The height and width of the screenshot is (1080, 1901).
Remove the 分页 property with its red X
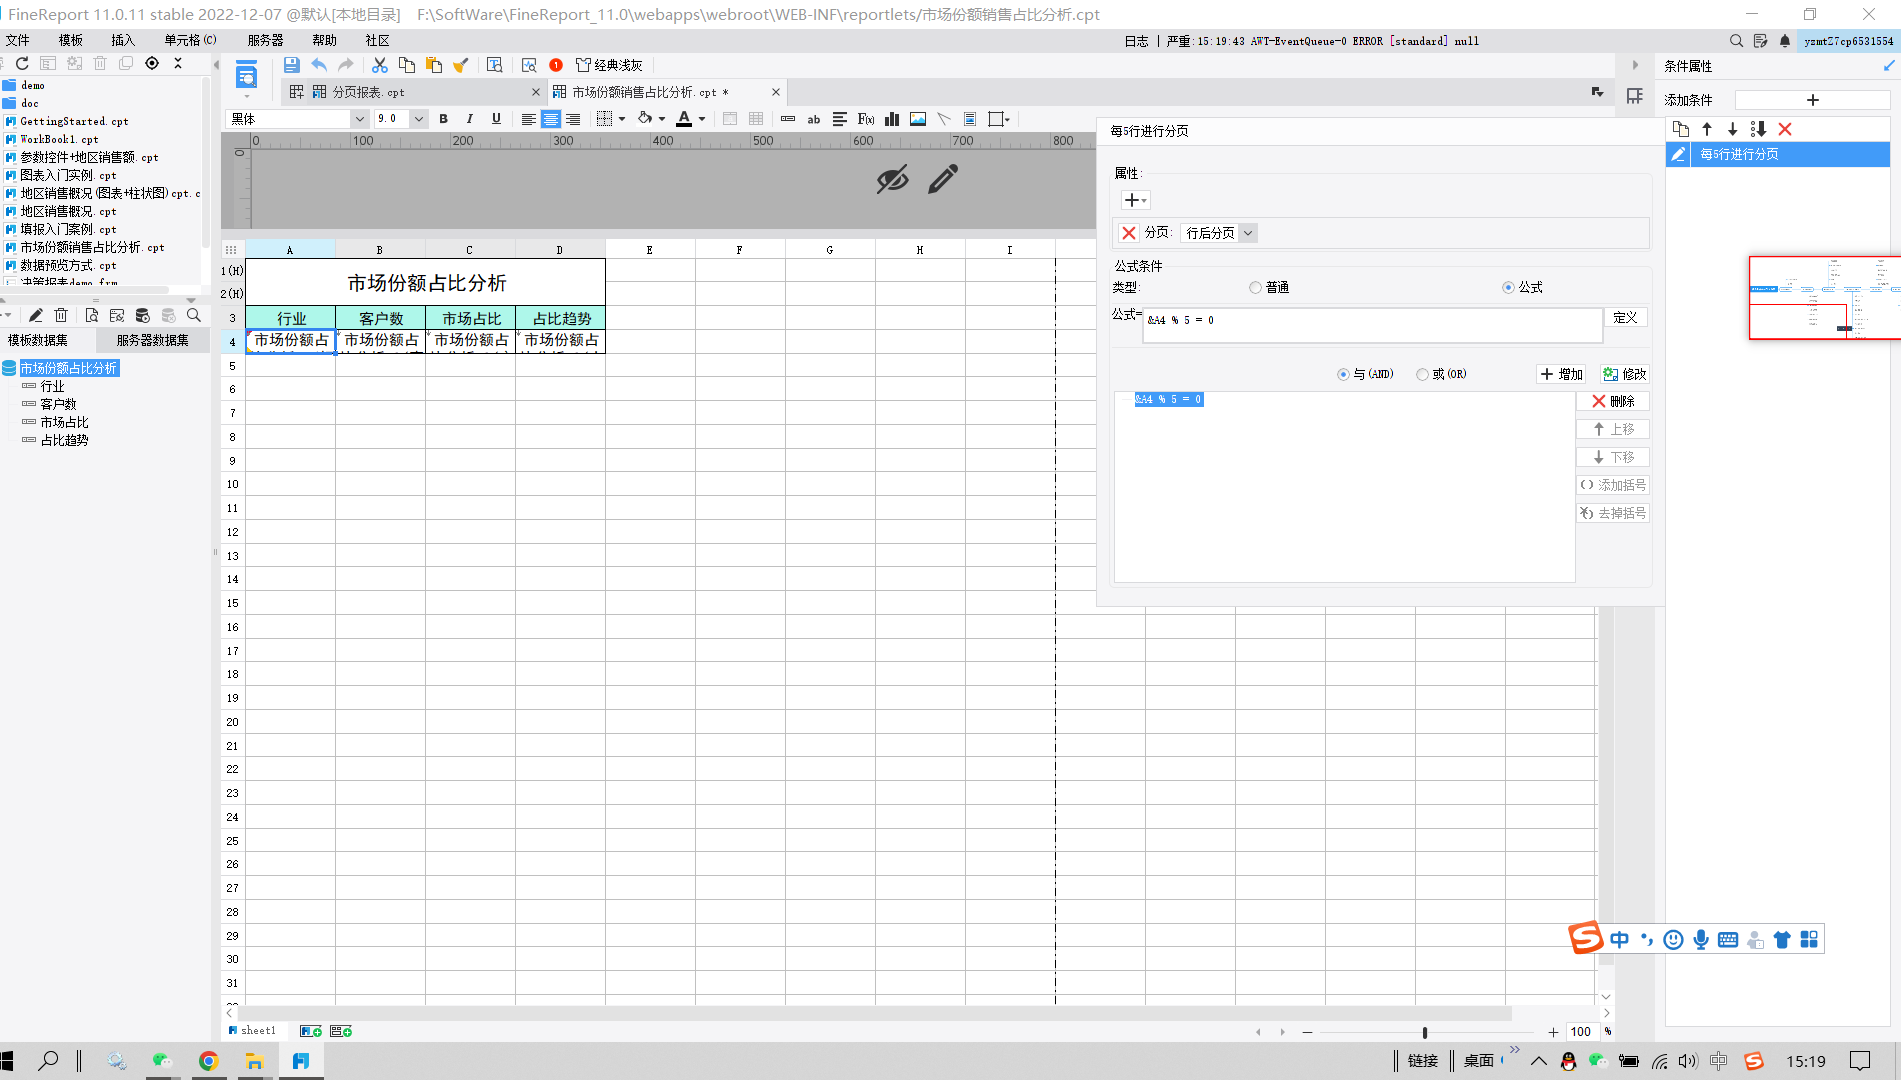coord(1129,233)
